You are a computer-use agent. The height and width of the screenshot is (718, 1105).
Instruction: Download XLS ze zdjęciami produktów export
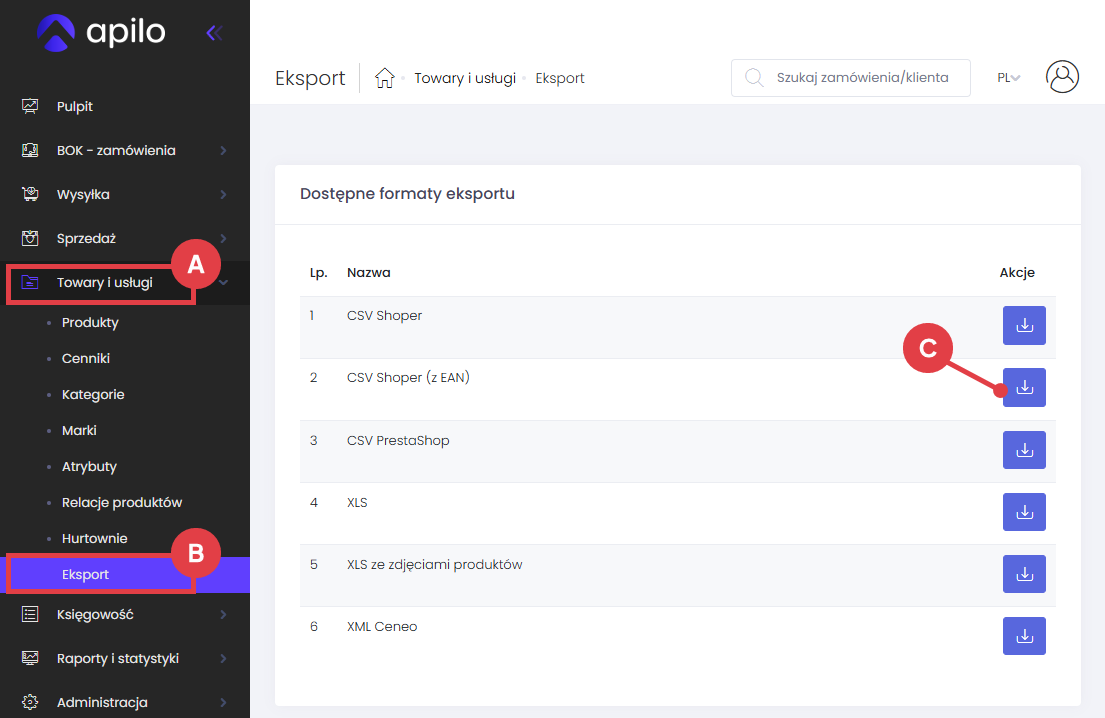(1024, 574)
